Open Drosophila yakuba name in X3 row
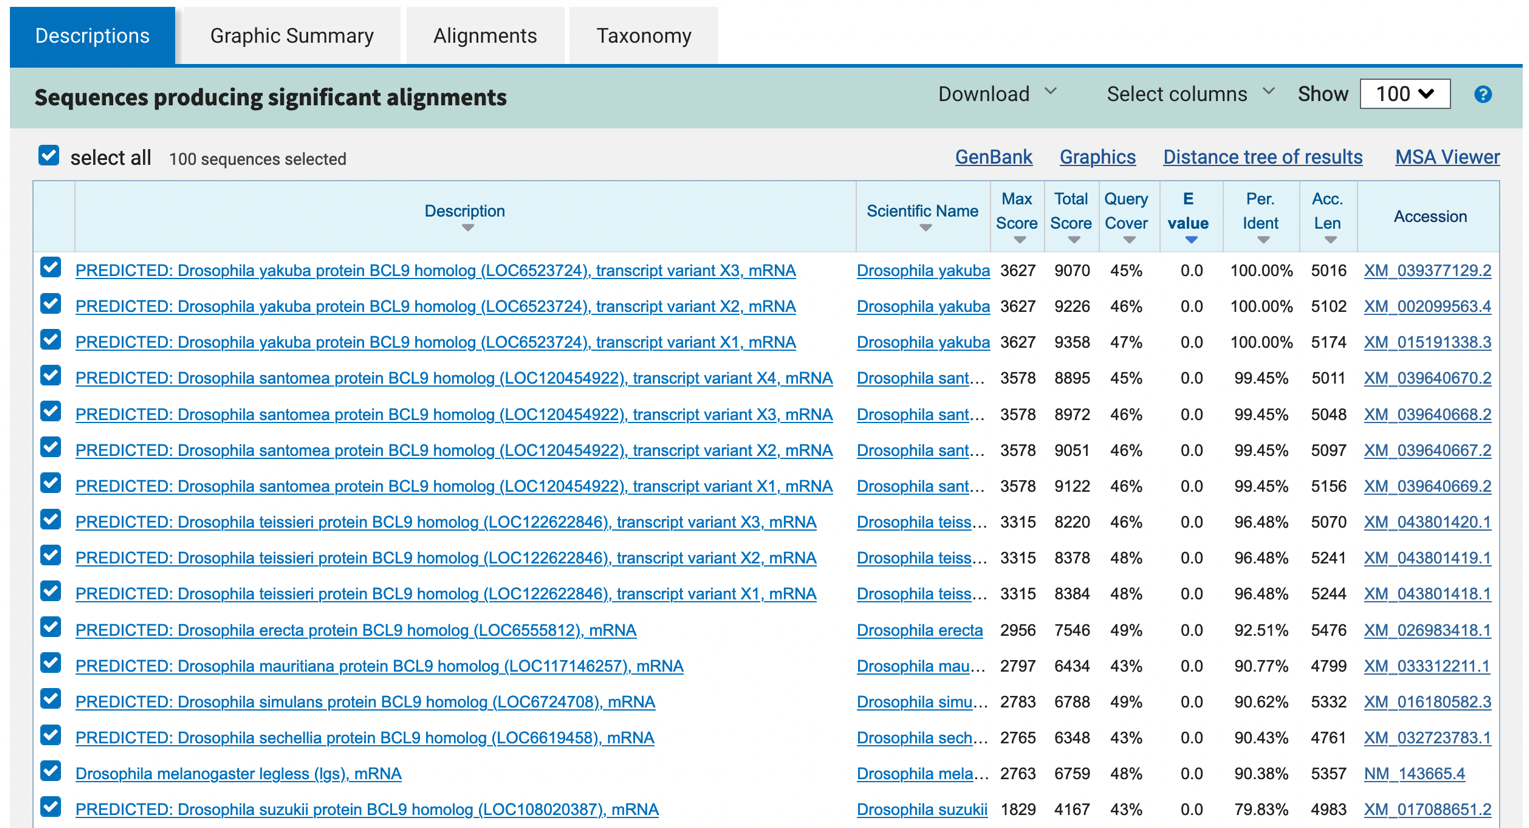The width and height of the screenshot is (1529, 828). point(923,271)
